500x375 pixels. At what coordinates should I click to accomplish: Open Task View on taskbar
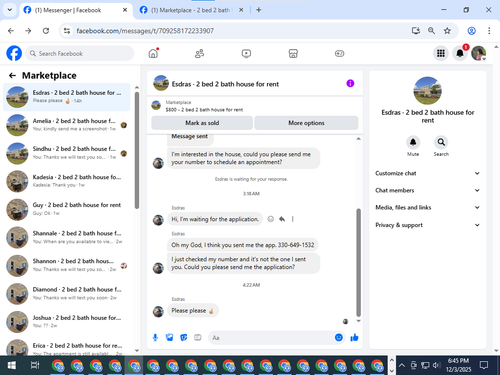point(35,365)
